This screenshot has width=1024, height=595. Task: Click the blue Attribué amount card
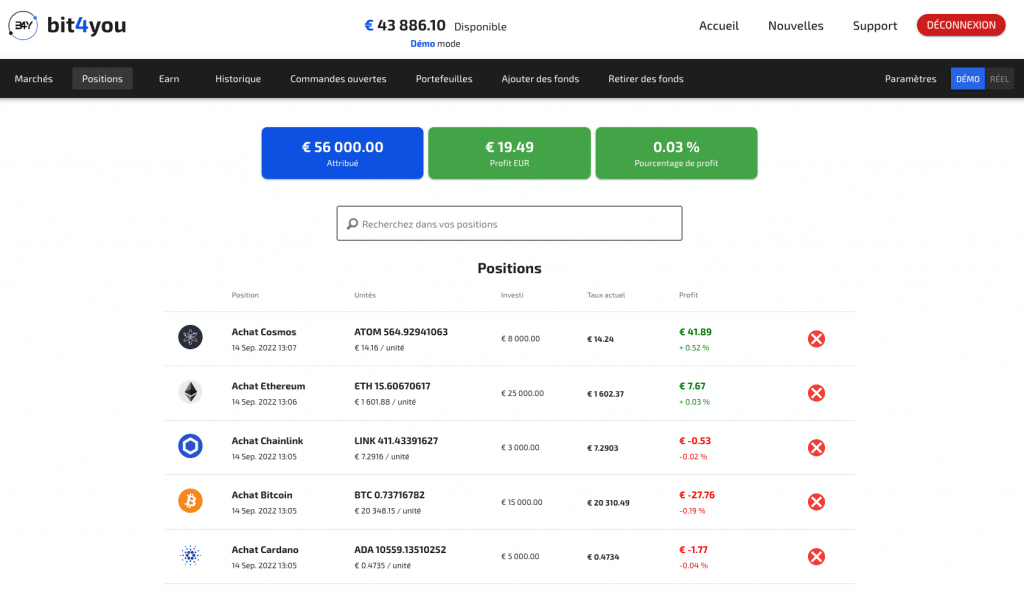tap(342, 153)
